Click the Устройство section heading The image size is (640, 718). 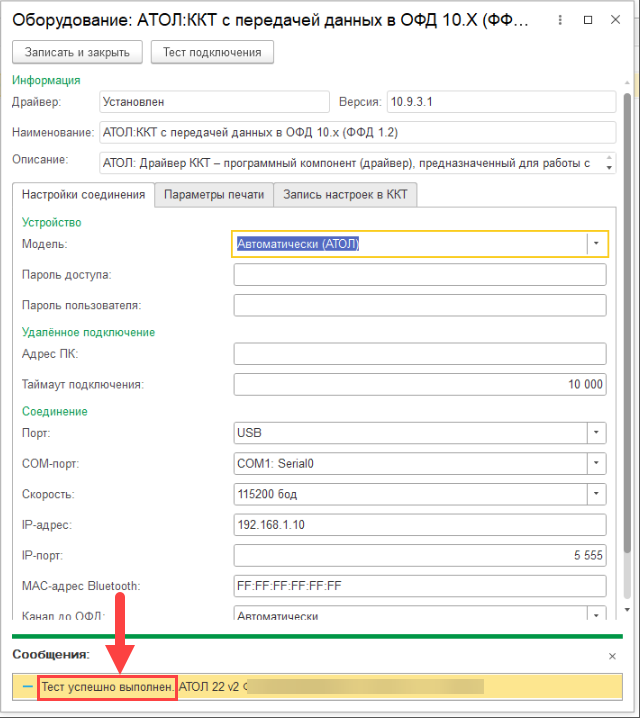pyautogui.click(x=52, y=223)
